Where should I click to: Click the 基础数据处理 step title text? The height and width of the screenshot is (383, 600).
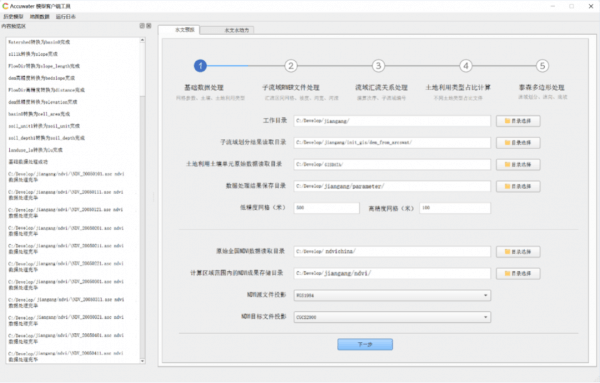pos(204,88)
